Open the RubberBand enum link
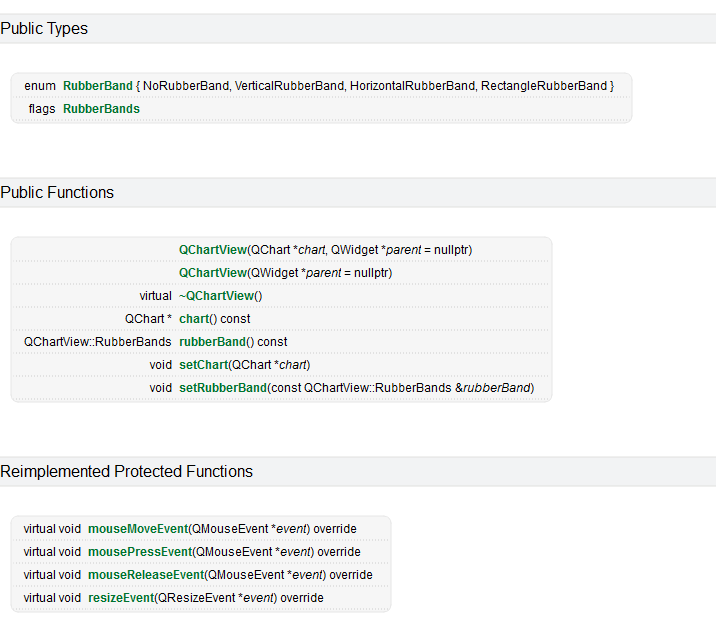Screen dimensions: 716x638 [x=96, y=86]
